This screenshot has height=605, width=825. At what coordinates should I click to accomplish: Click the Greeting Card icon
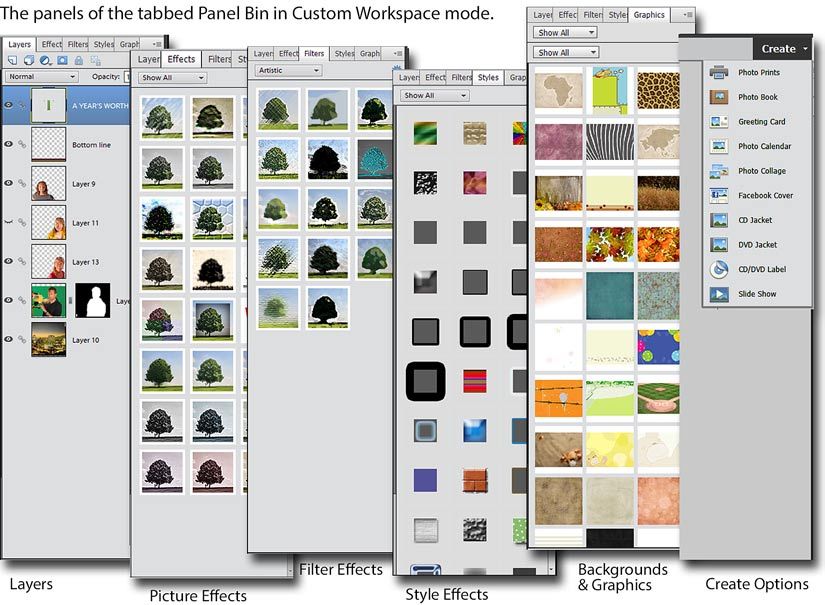pos(719,122)
